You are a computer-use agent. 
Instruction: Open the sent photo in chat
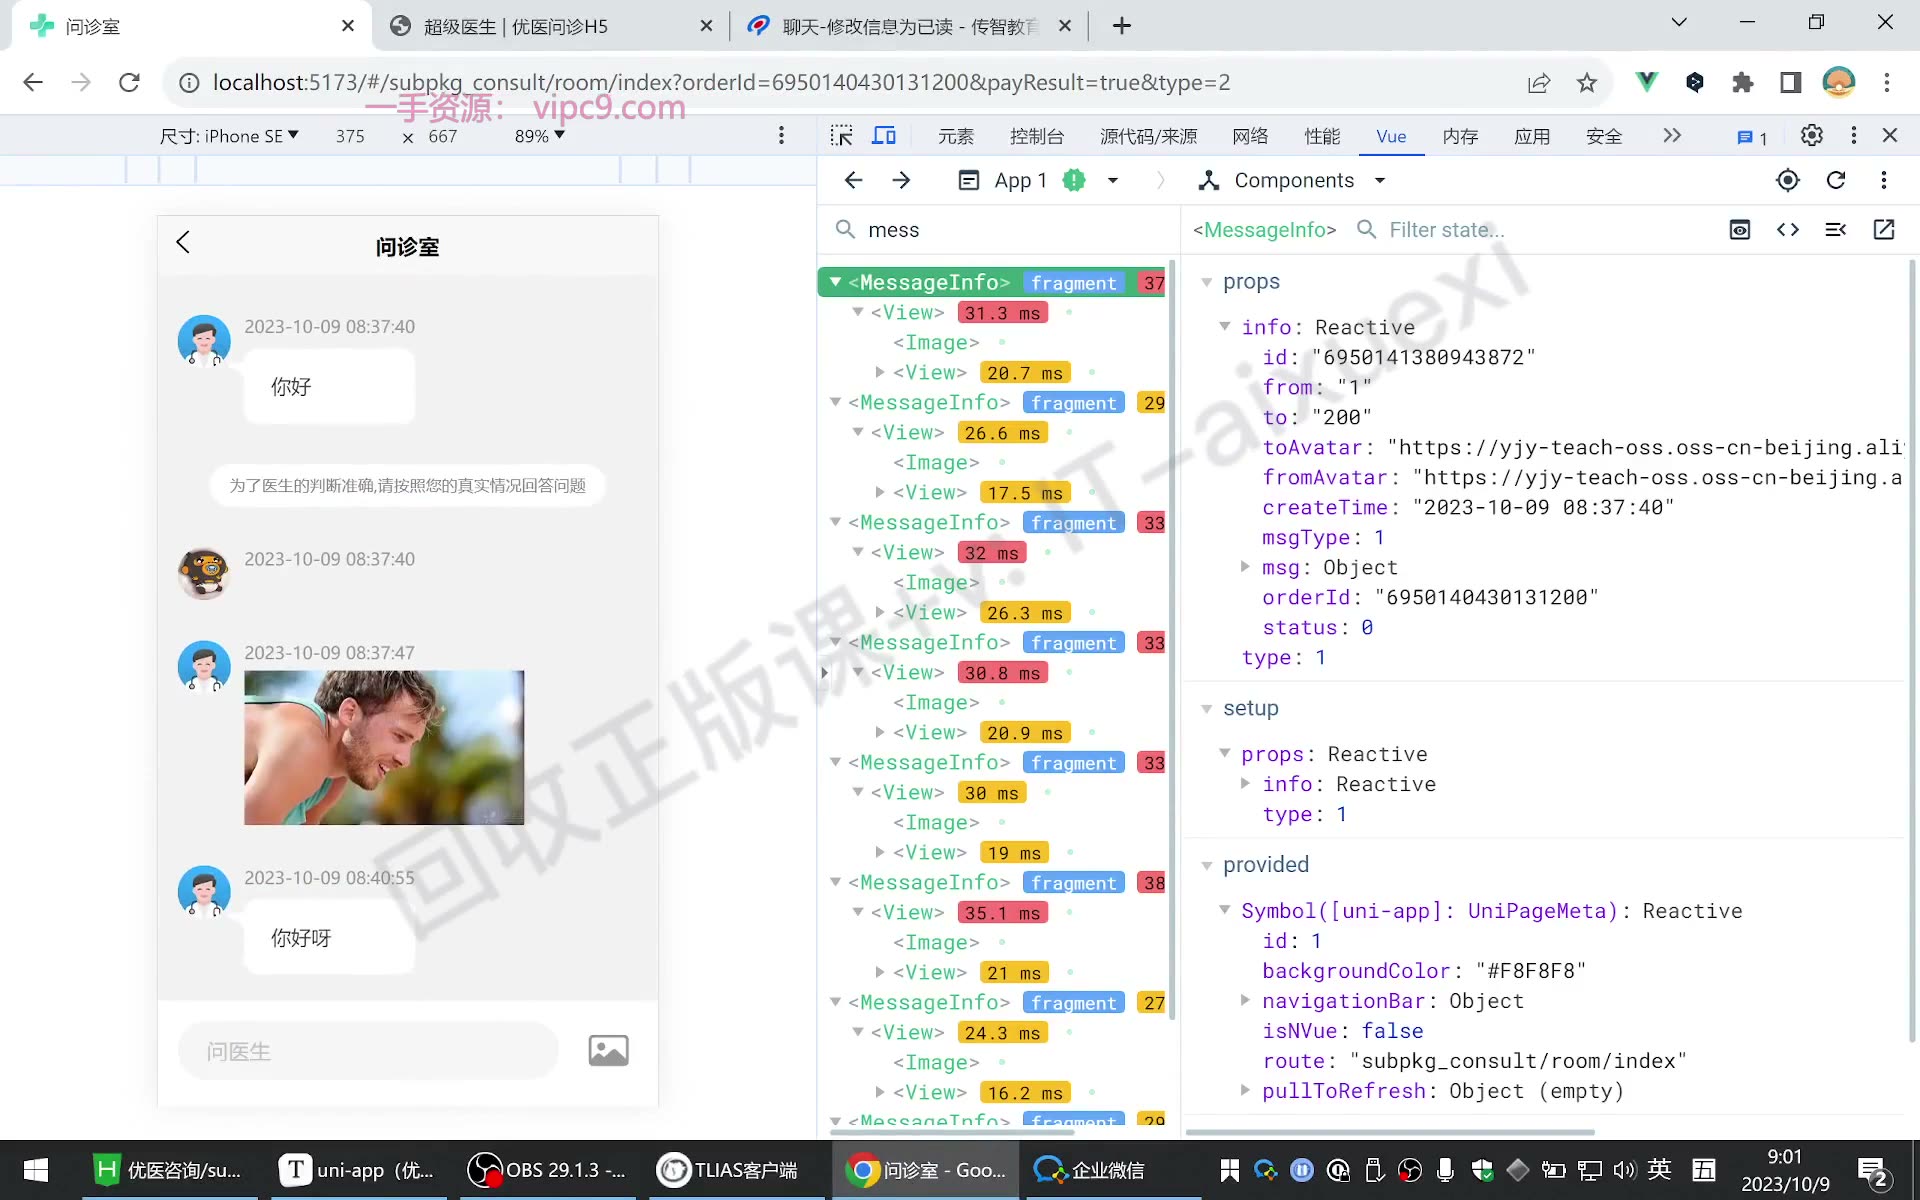[384, 747]
